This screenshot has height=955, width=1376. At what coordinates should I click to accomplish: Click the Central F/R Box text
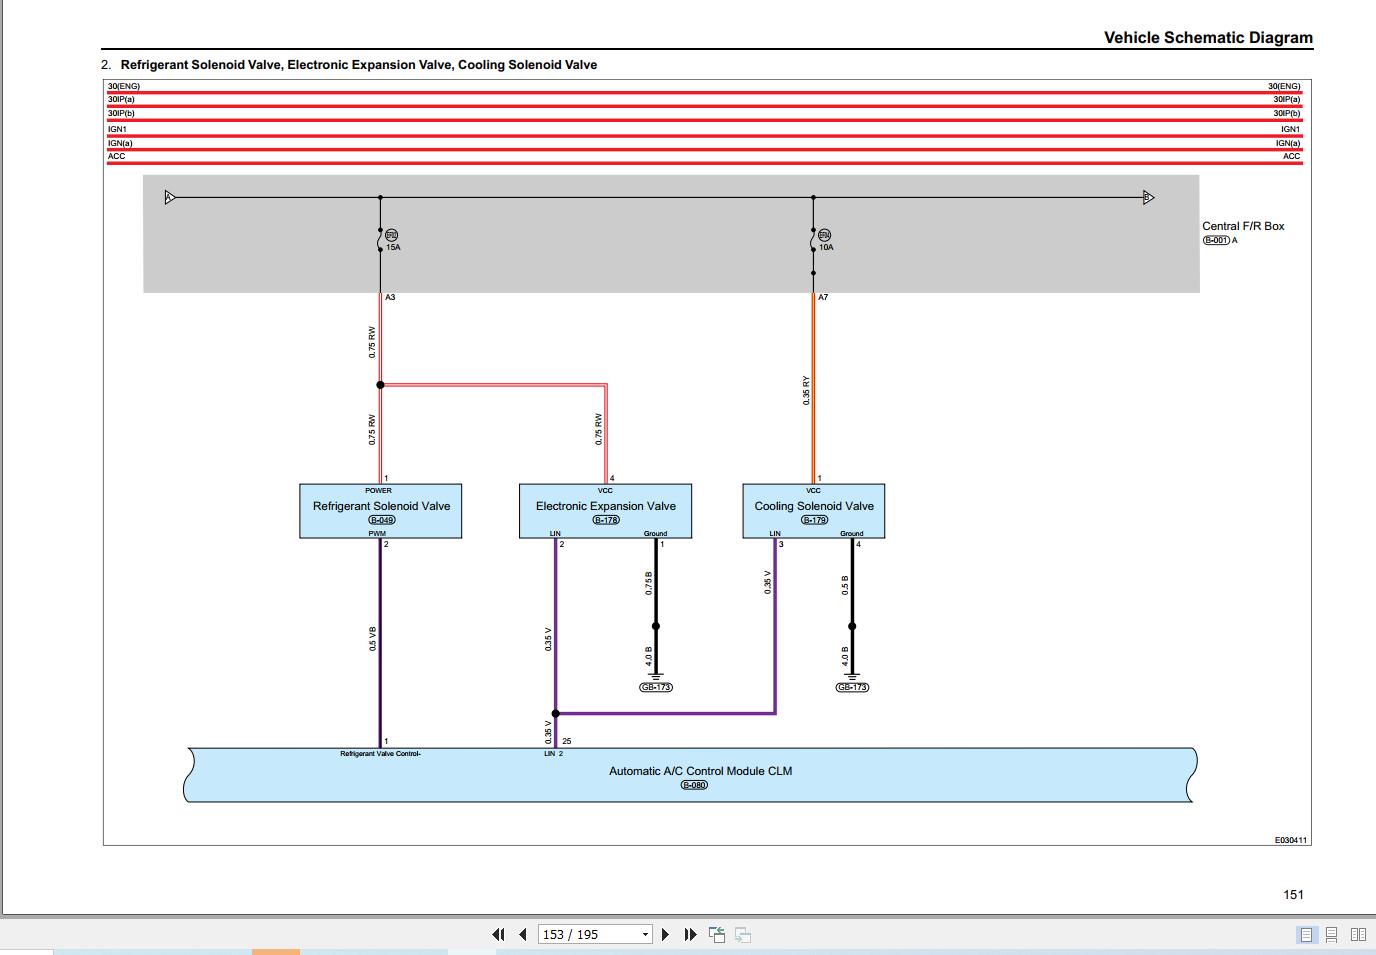(x=1243, y=226)
